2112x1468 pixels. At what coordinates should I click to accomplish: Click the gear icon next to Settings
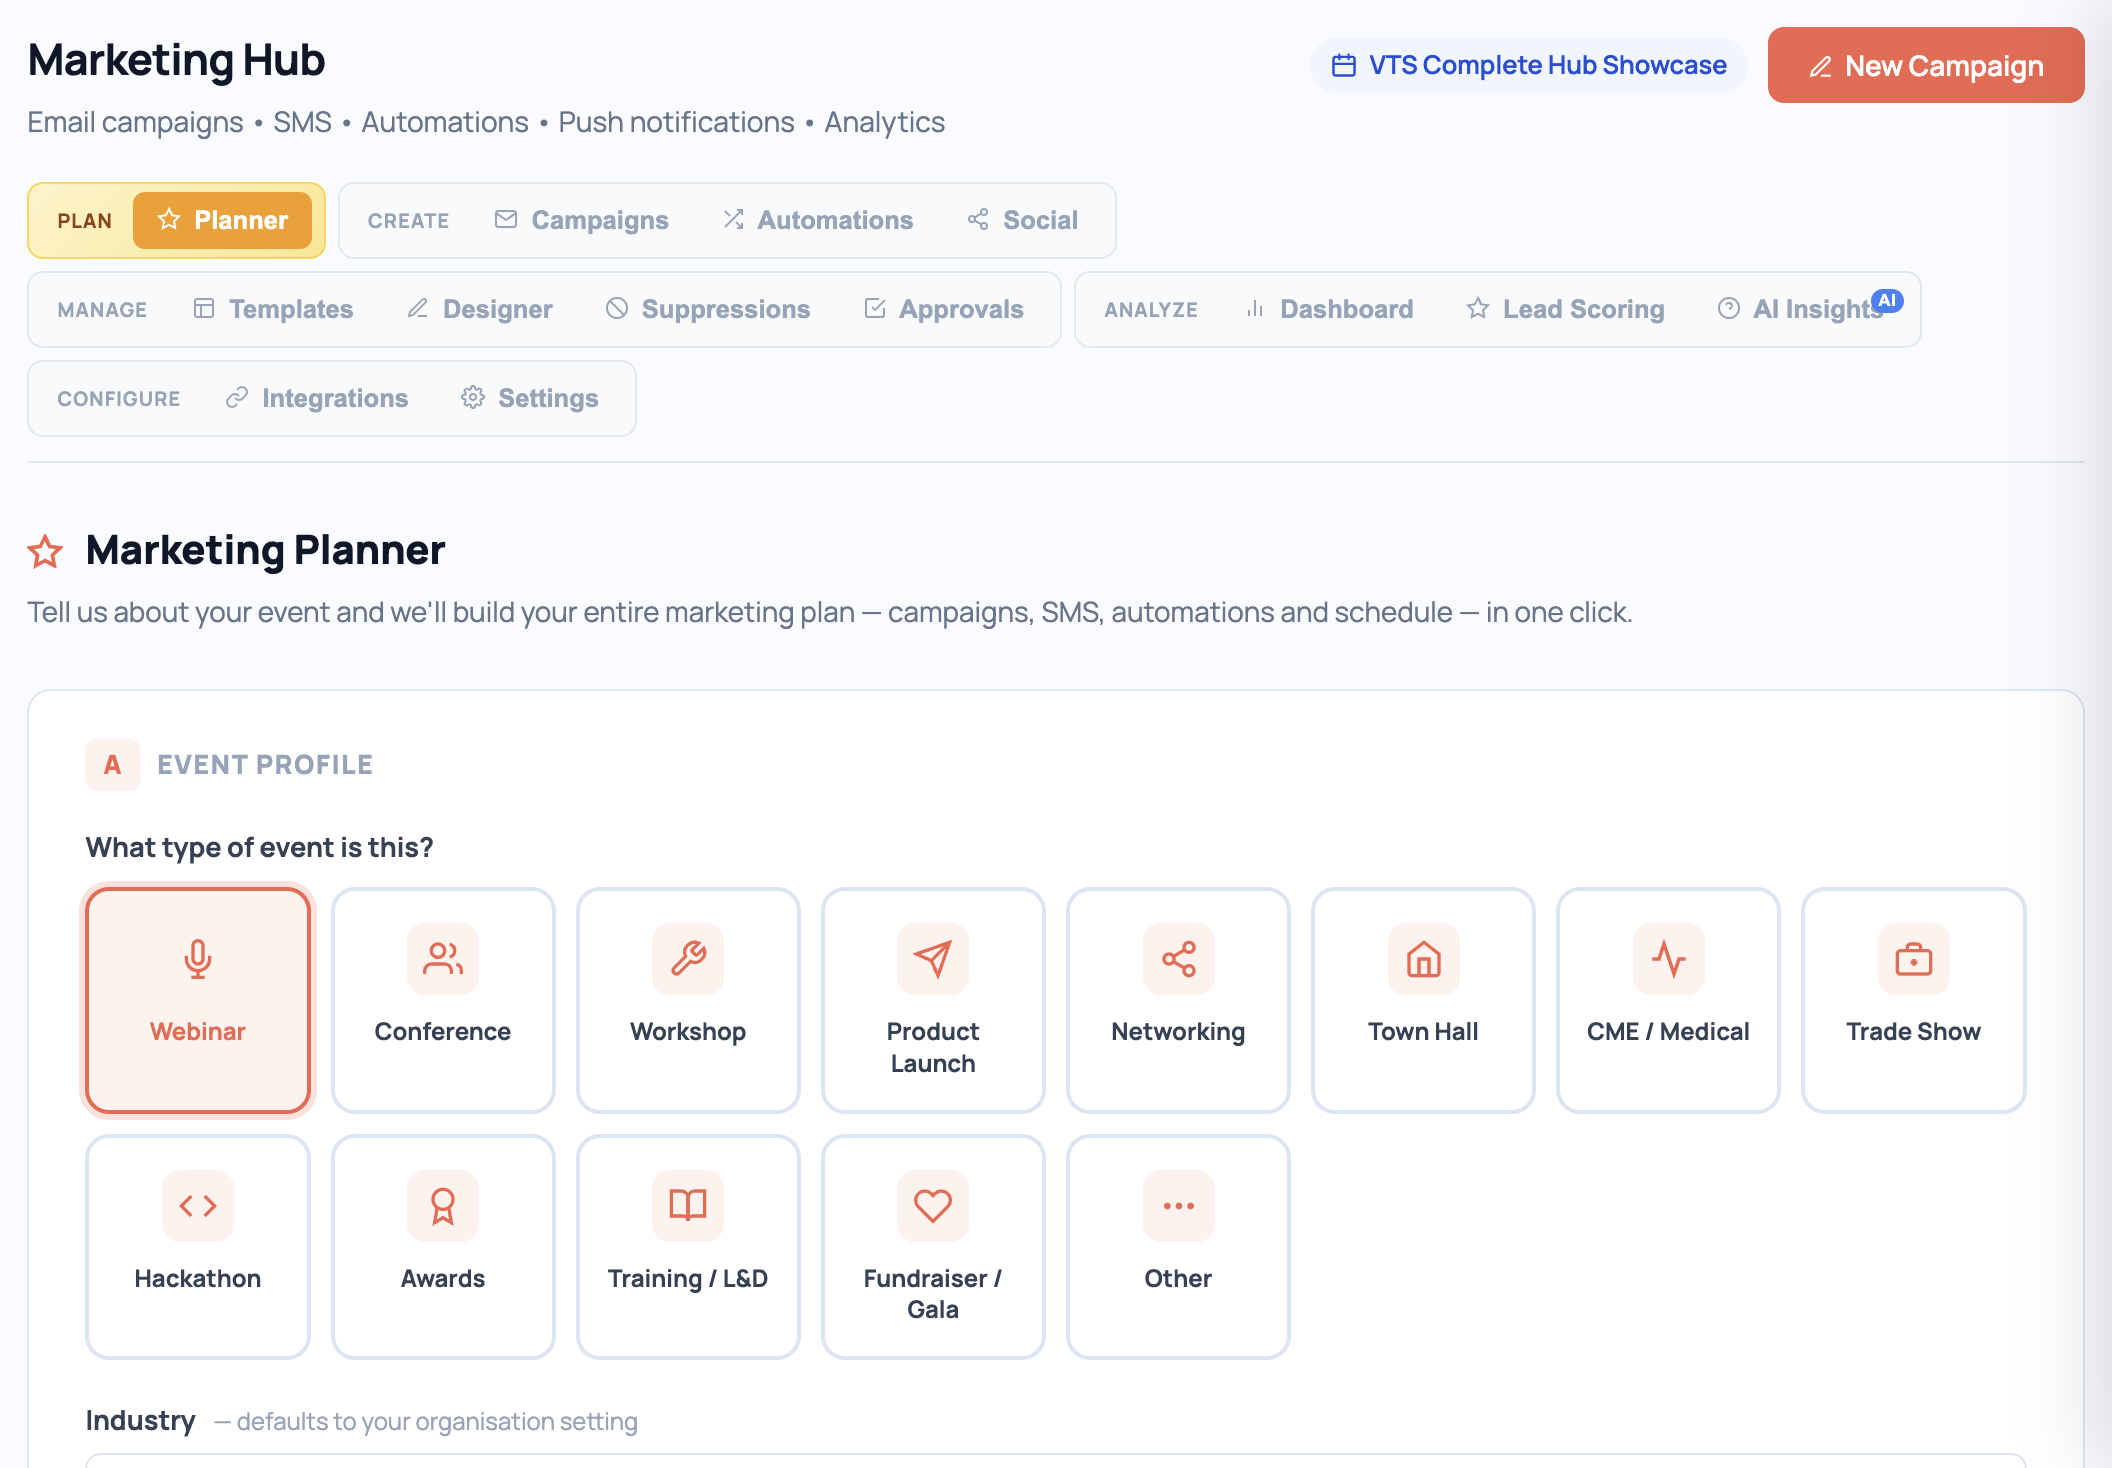tap(473, 397)
